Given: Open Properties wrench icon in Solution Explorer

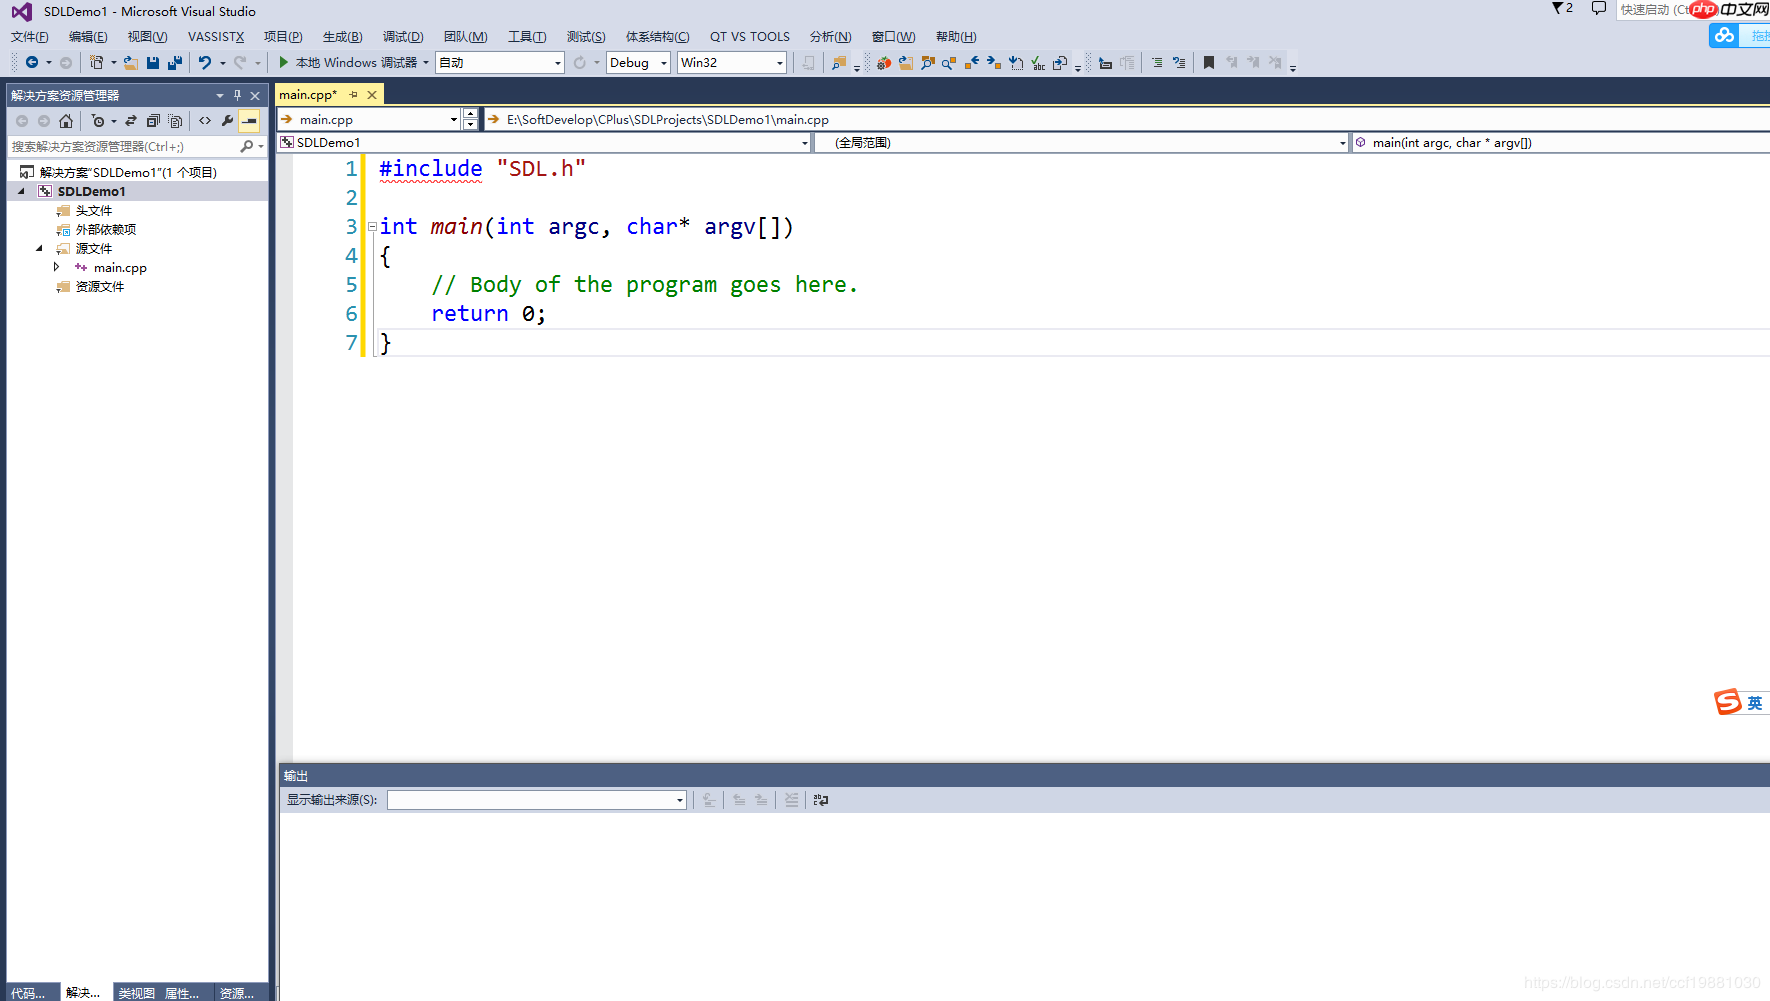Looking at the screenshot, I should [228, 121].
